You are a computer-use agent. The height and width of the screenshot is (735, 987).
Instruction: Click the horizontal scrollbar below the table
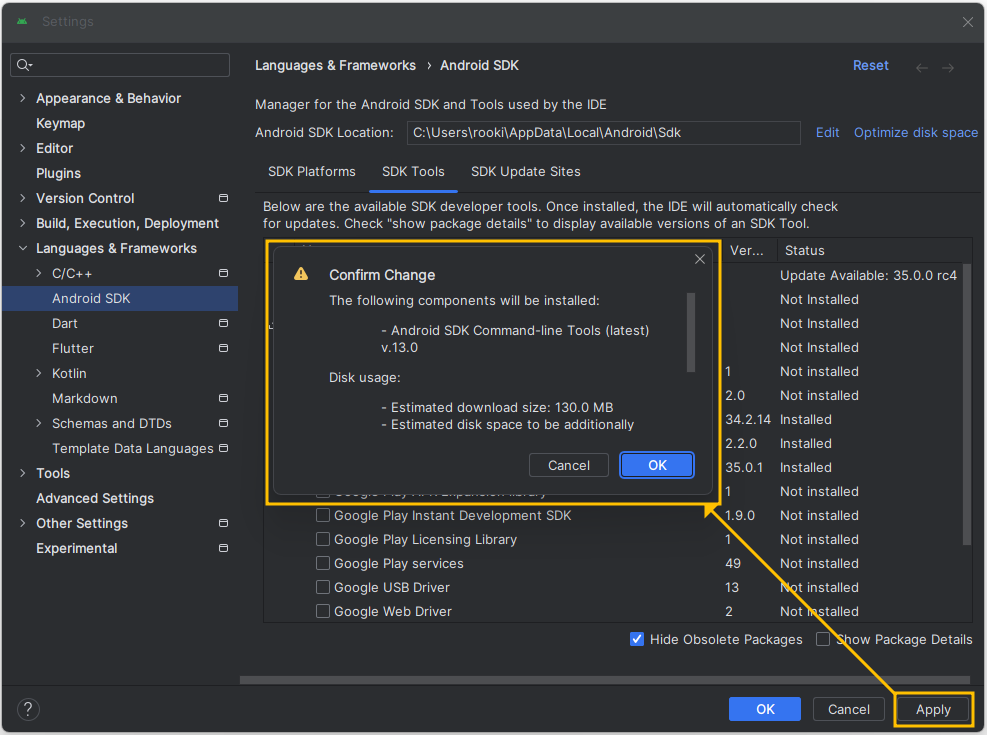(605, 680)
